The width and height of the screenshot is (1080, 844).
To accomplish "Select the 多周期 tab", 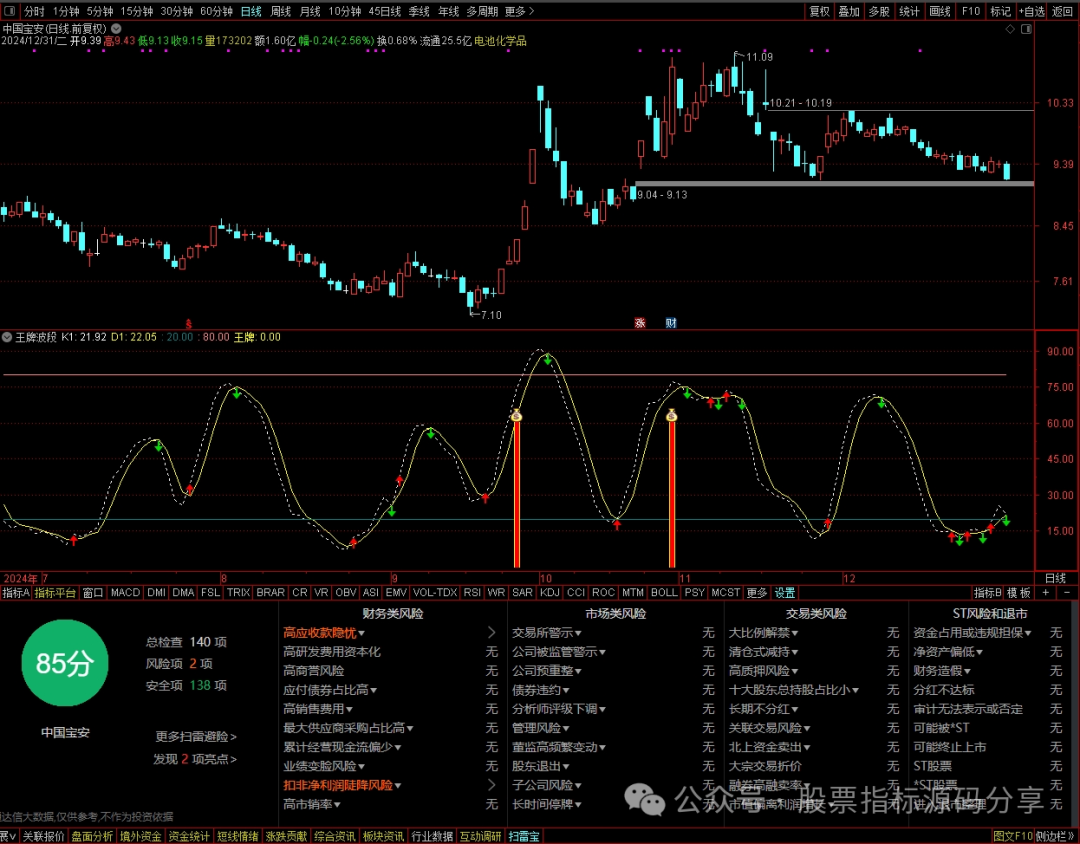I will click(x=482, y=11).
